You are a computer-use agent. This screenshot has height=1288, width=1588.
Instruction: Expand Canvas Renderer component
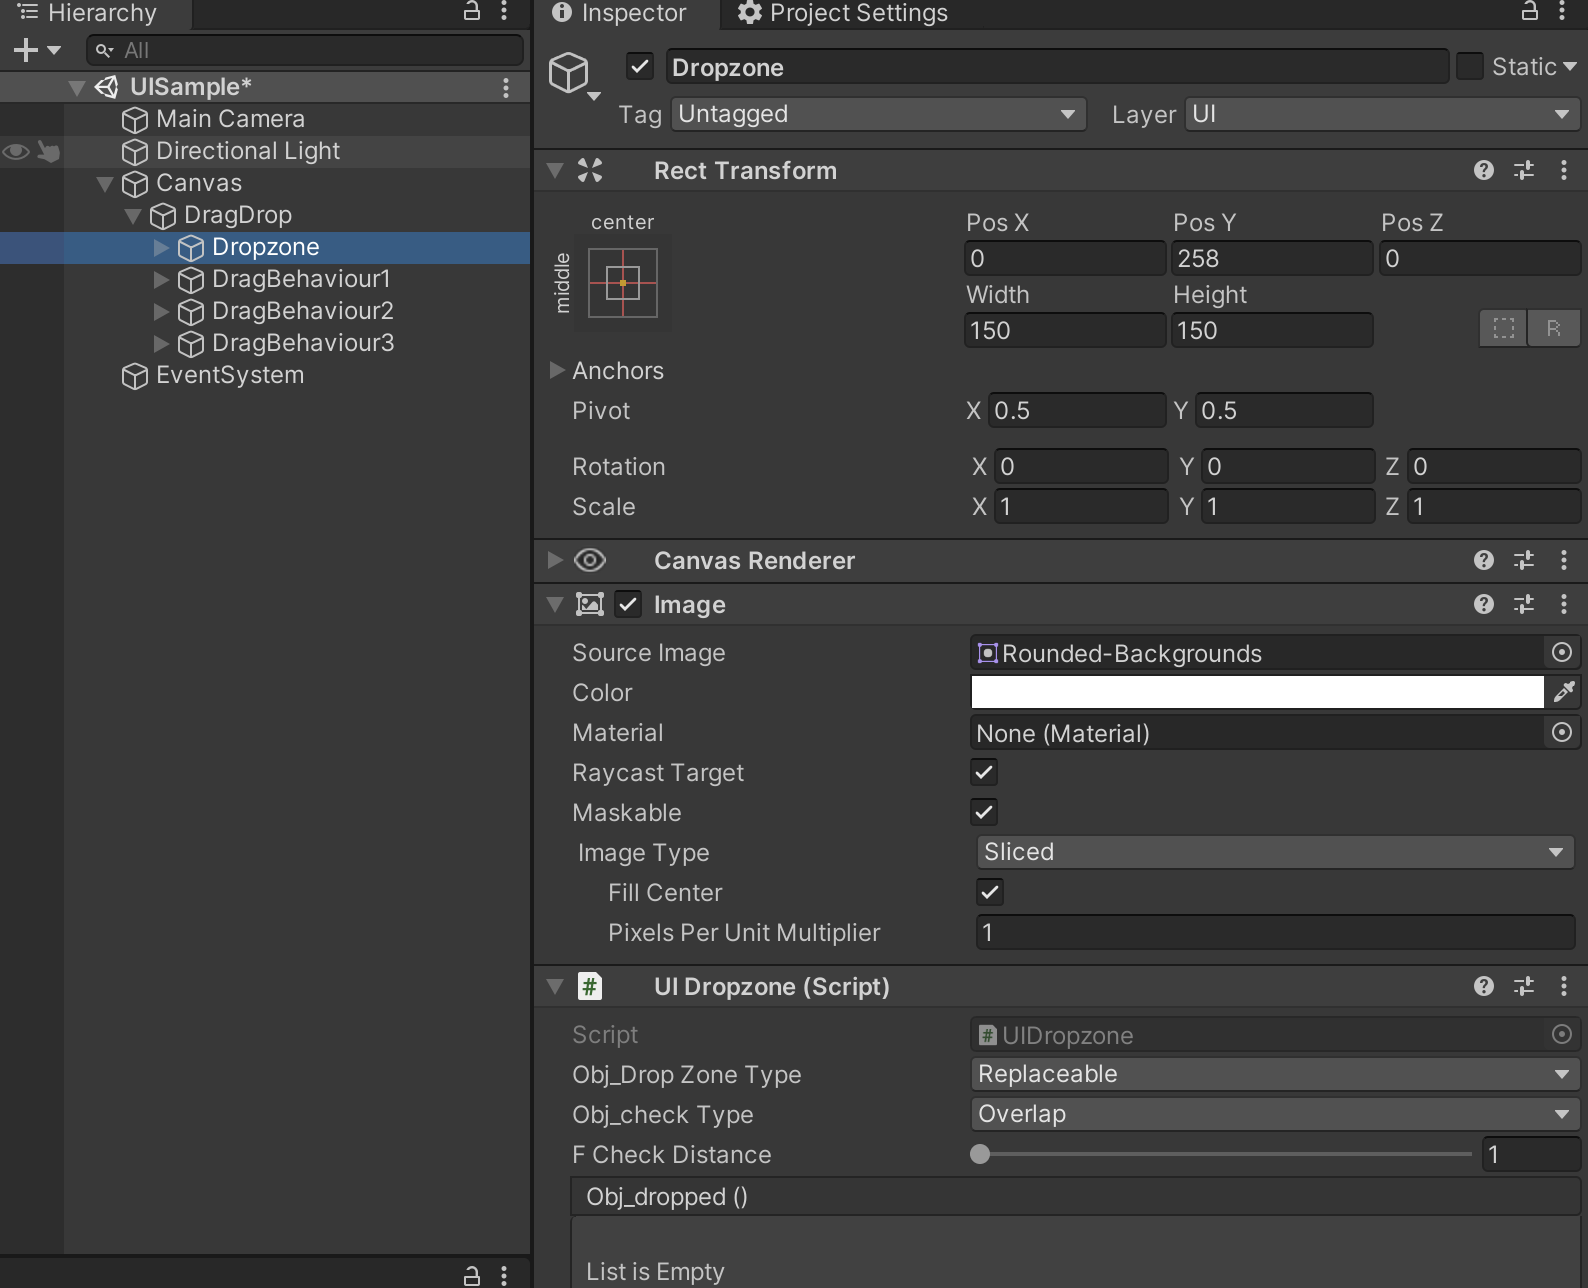pos(555,561)
